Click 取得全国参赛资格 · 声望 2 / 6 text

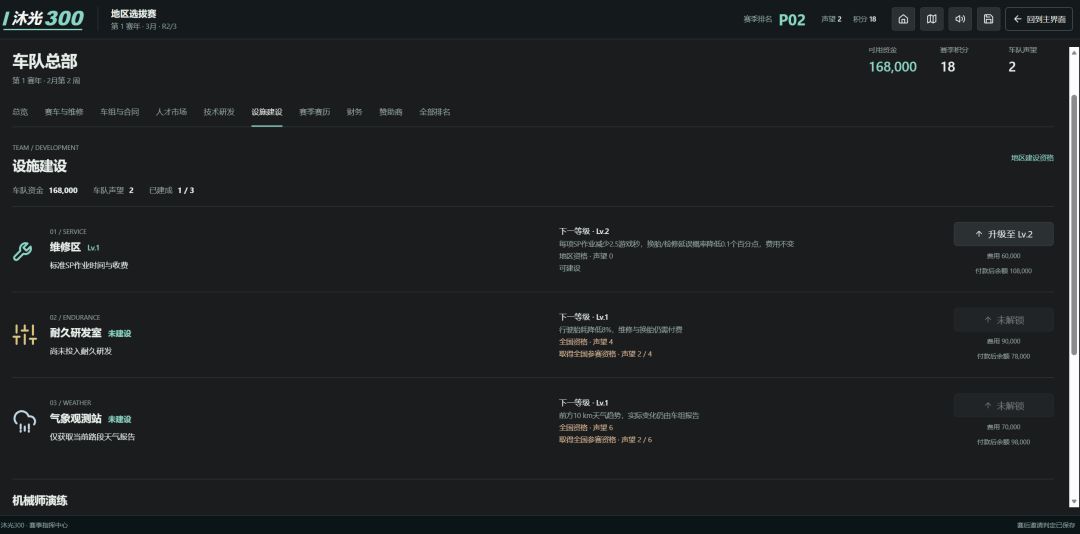click(x=605, y=440)
